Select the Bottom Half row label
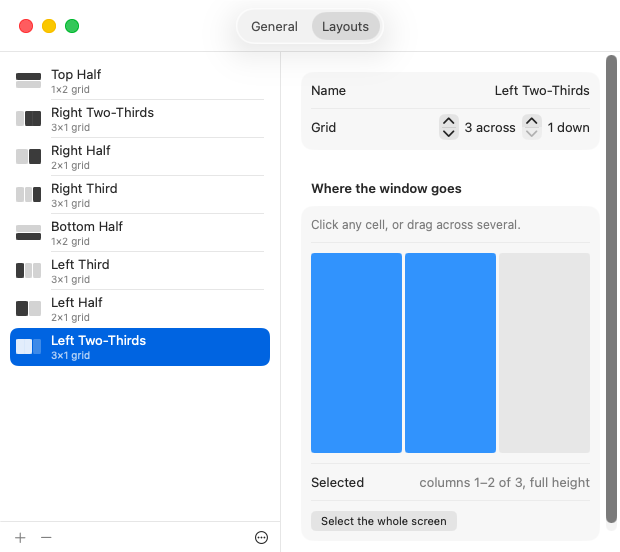 87,226
